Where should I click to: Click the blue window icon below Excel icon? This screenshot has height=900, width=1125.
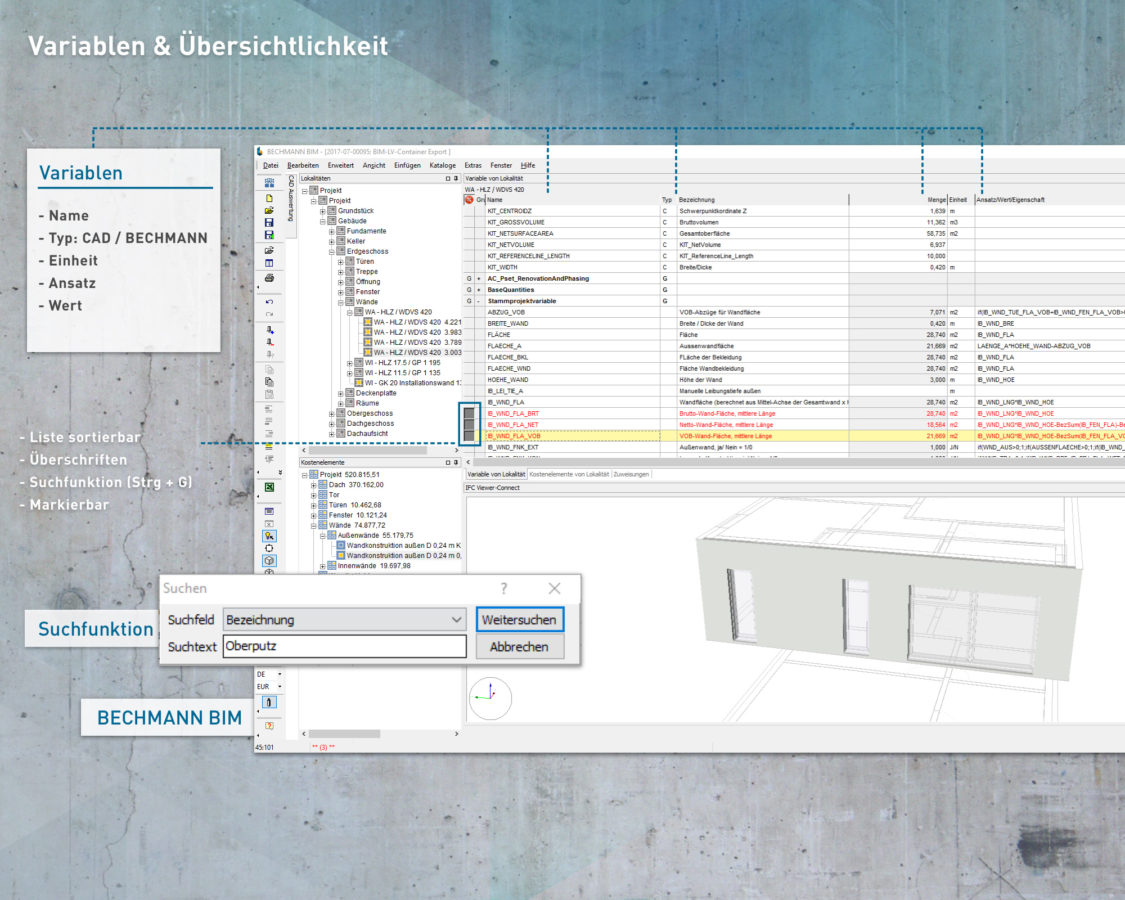click(269, 511)
